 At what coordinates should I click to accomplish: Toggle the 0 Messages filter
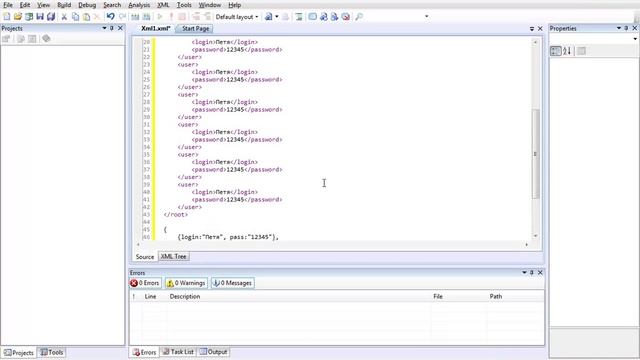233,283
